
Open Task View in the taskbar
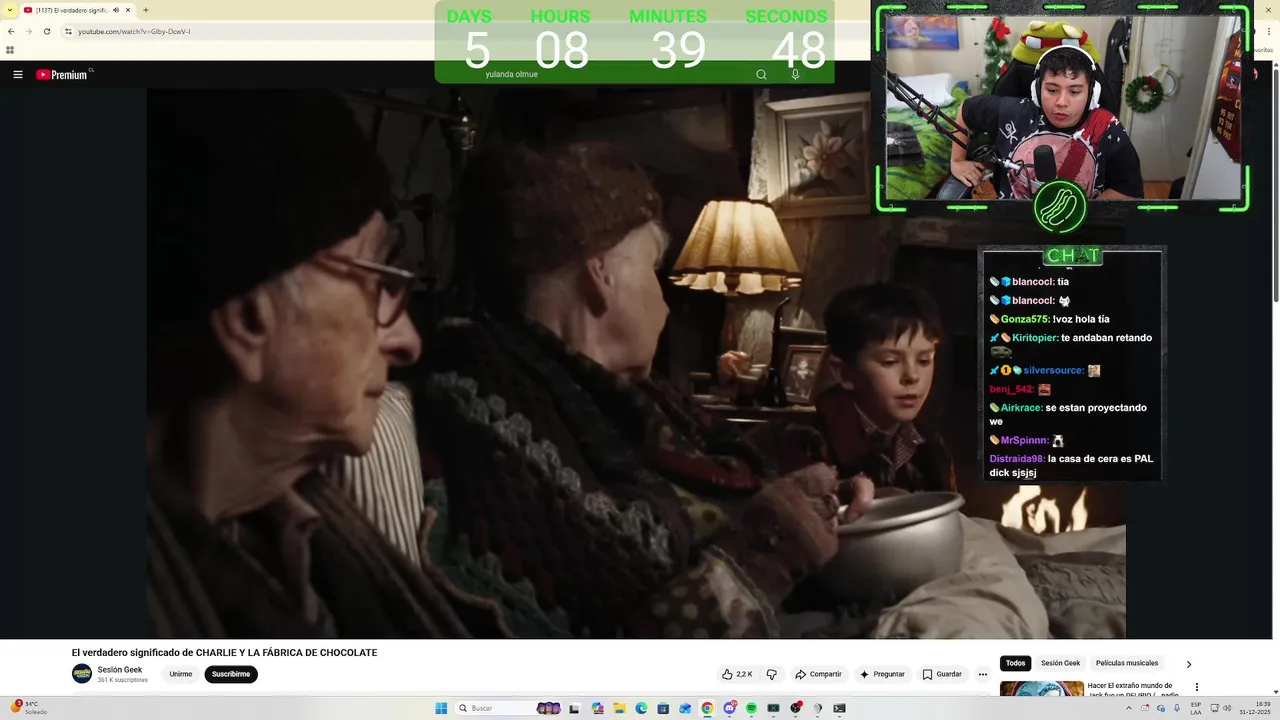574,708
